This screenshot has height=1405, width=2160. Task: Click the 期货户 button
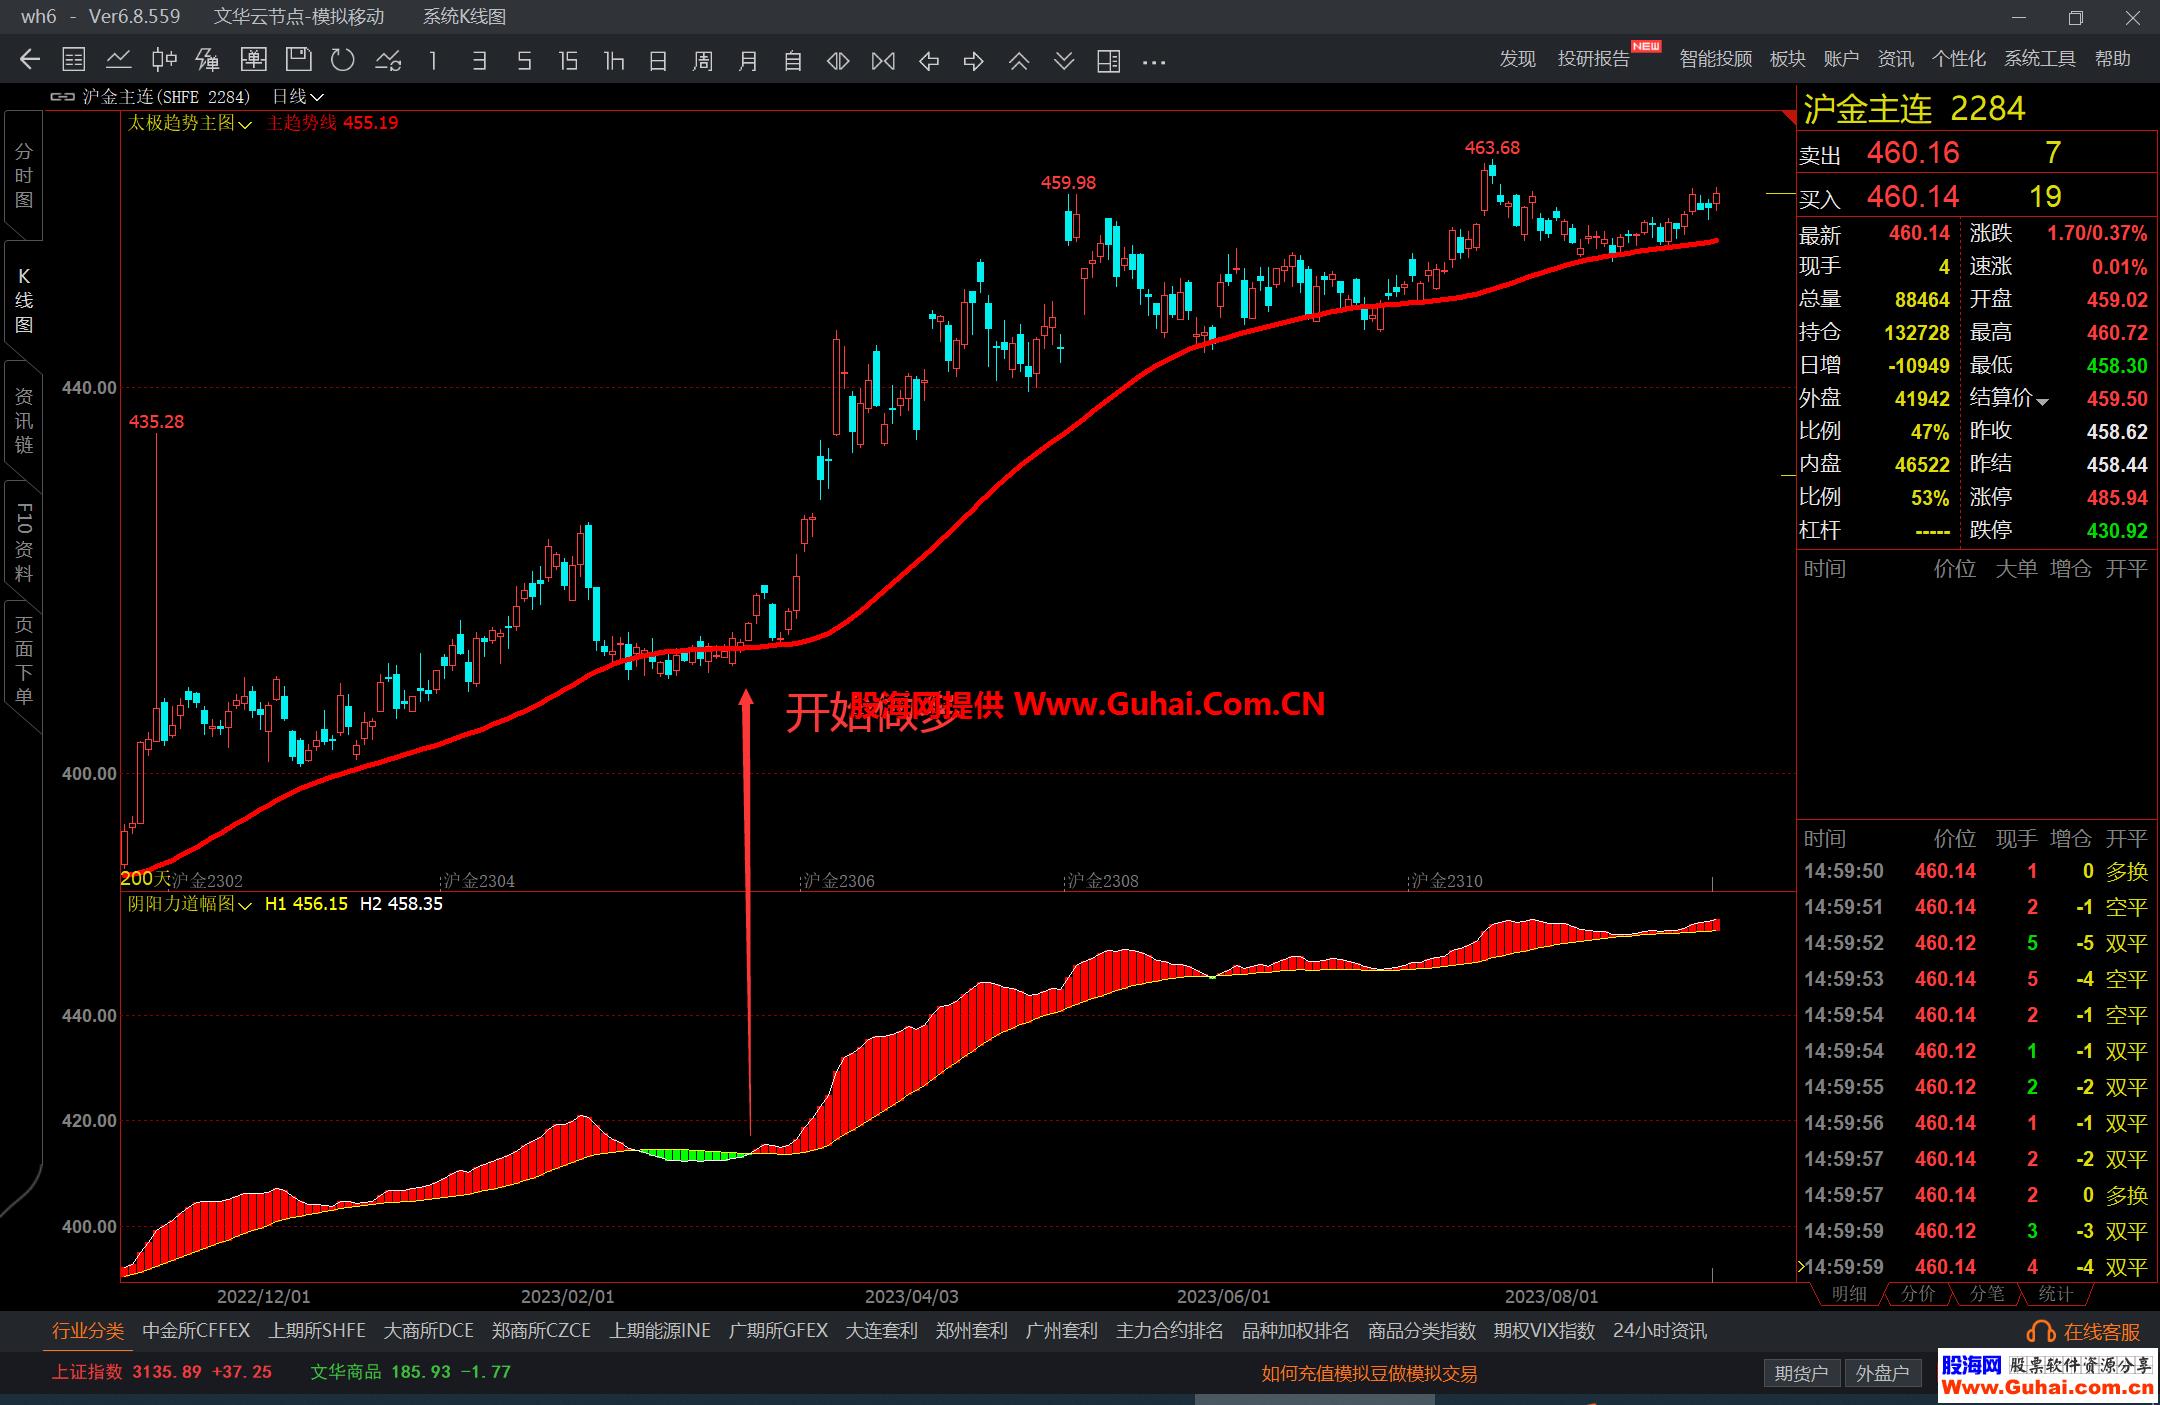pos(1801,1373)
